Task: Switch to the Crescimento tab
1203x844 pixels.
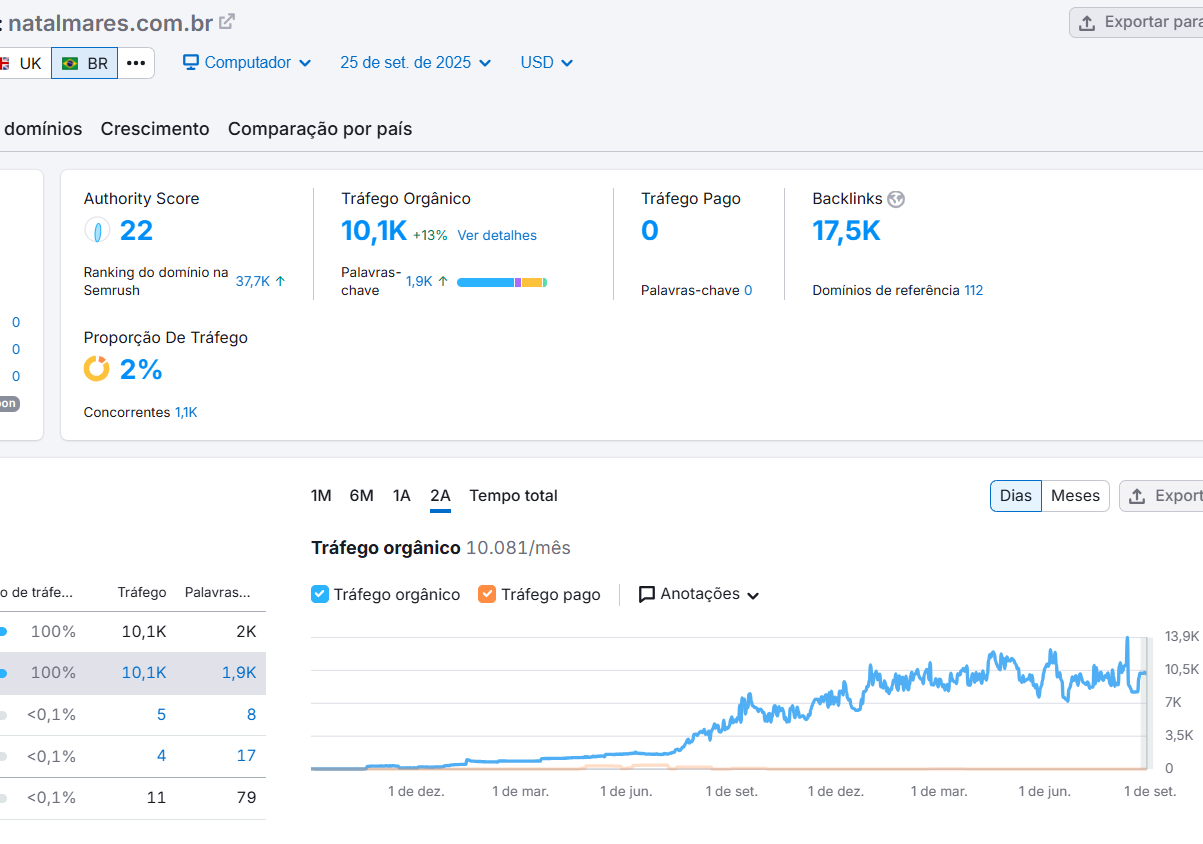Action: pyautogui.click(x=155, y=129)
